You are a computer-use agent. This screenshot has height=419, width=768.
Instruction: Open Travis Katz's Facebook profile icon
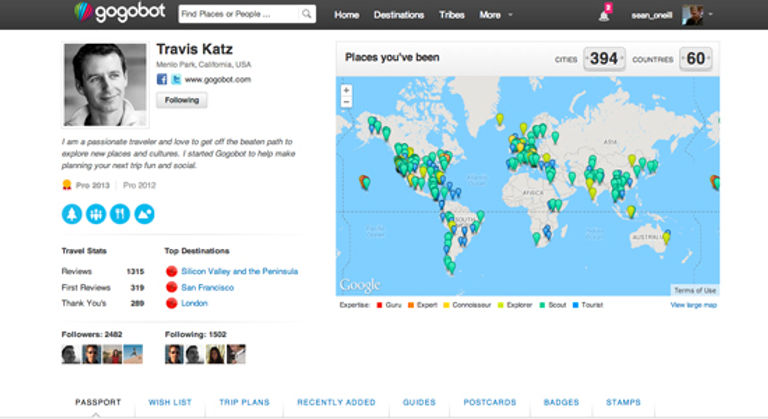pyautogui.click(x=162, y=79)
